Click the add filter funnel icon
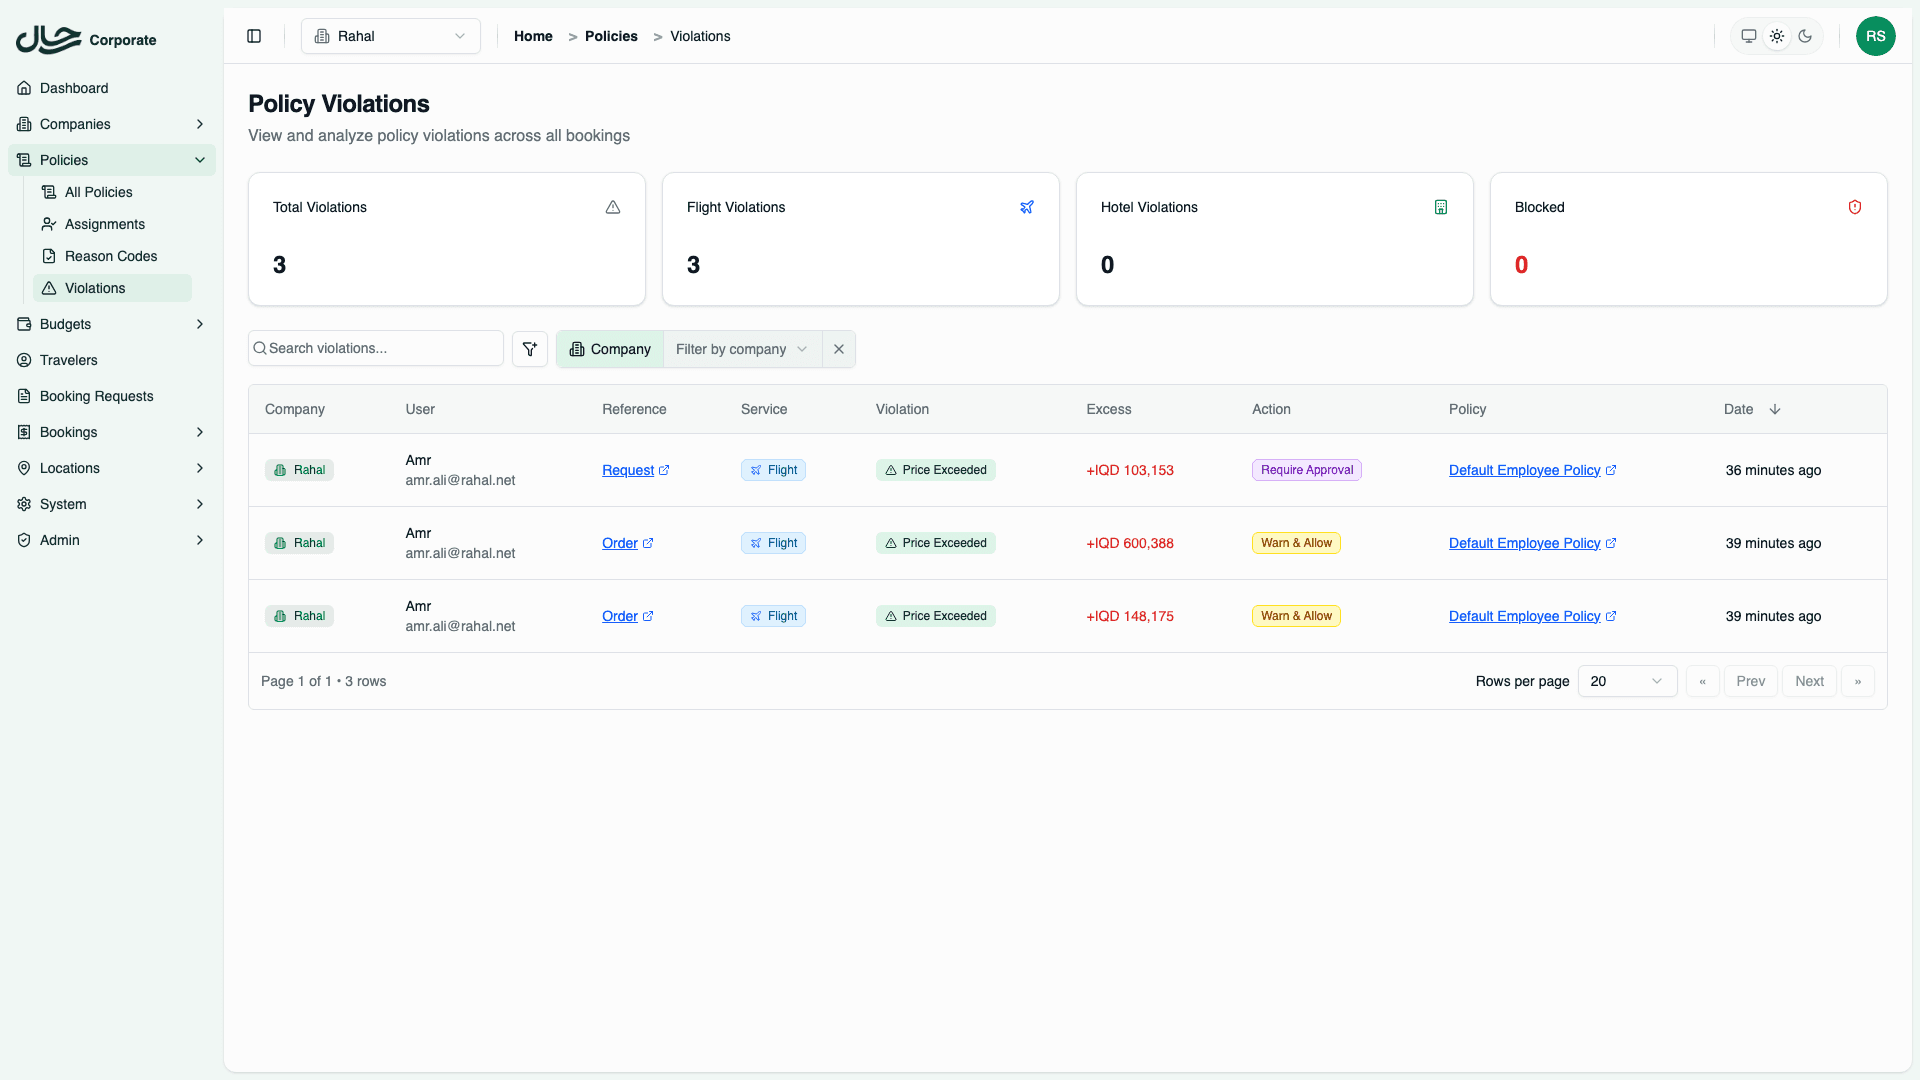The width and height of the screenshot is (1920, 1080). (530, 349)
